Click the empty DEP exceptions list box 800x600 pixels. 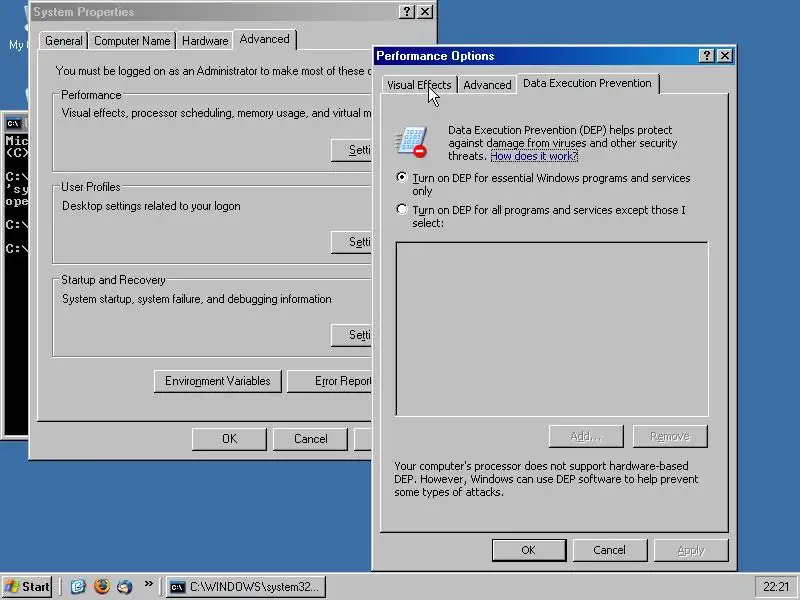(552, 329)
